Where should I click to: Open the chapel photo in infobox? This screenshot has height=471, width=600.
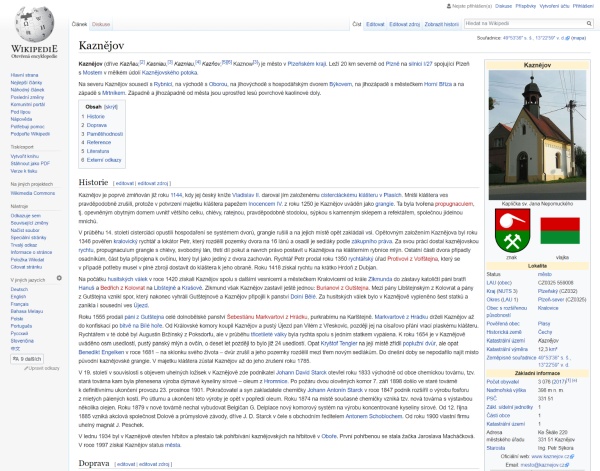tap(537, 135)
